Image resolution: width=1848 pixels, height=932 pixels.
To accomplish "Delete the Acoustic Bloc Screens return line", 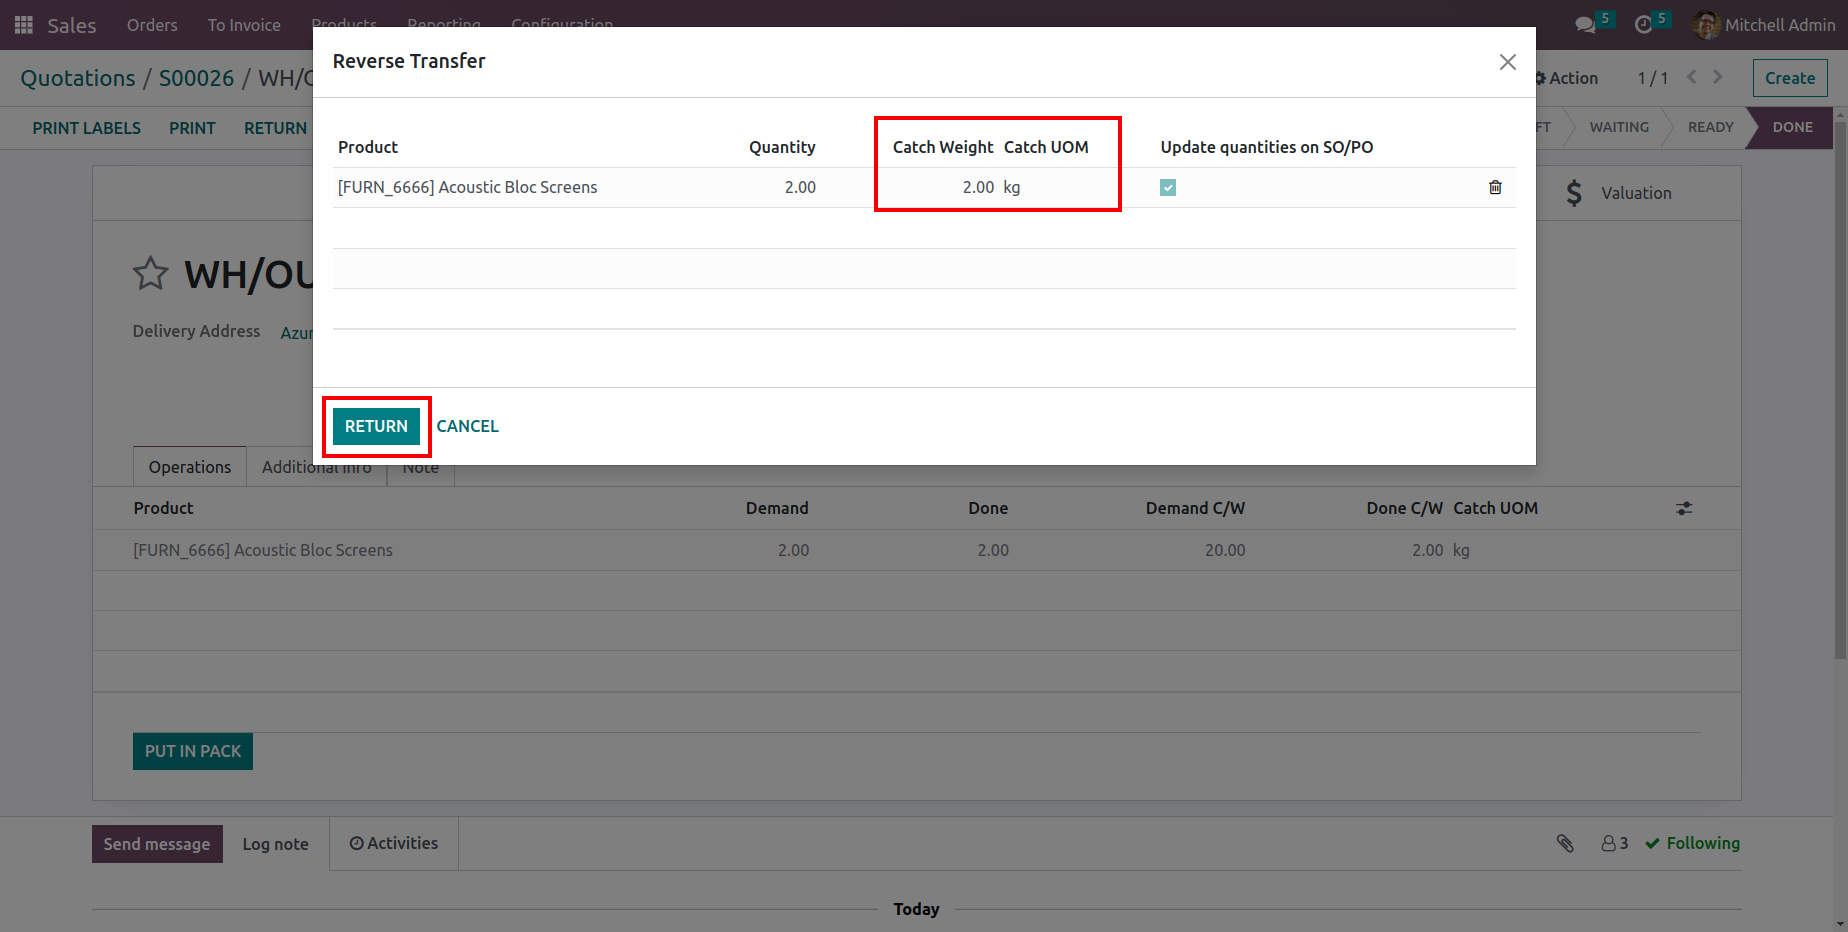I will pos(1495,187).
